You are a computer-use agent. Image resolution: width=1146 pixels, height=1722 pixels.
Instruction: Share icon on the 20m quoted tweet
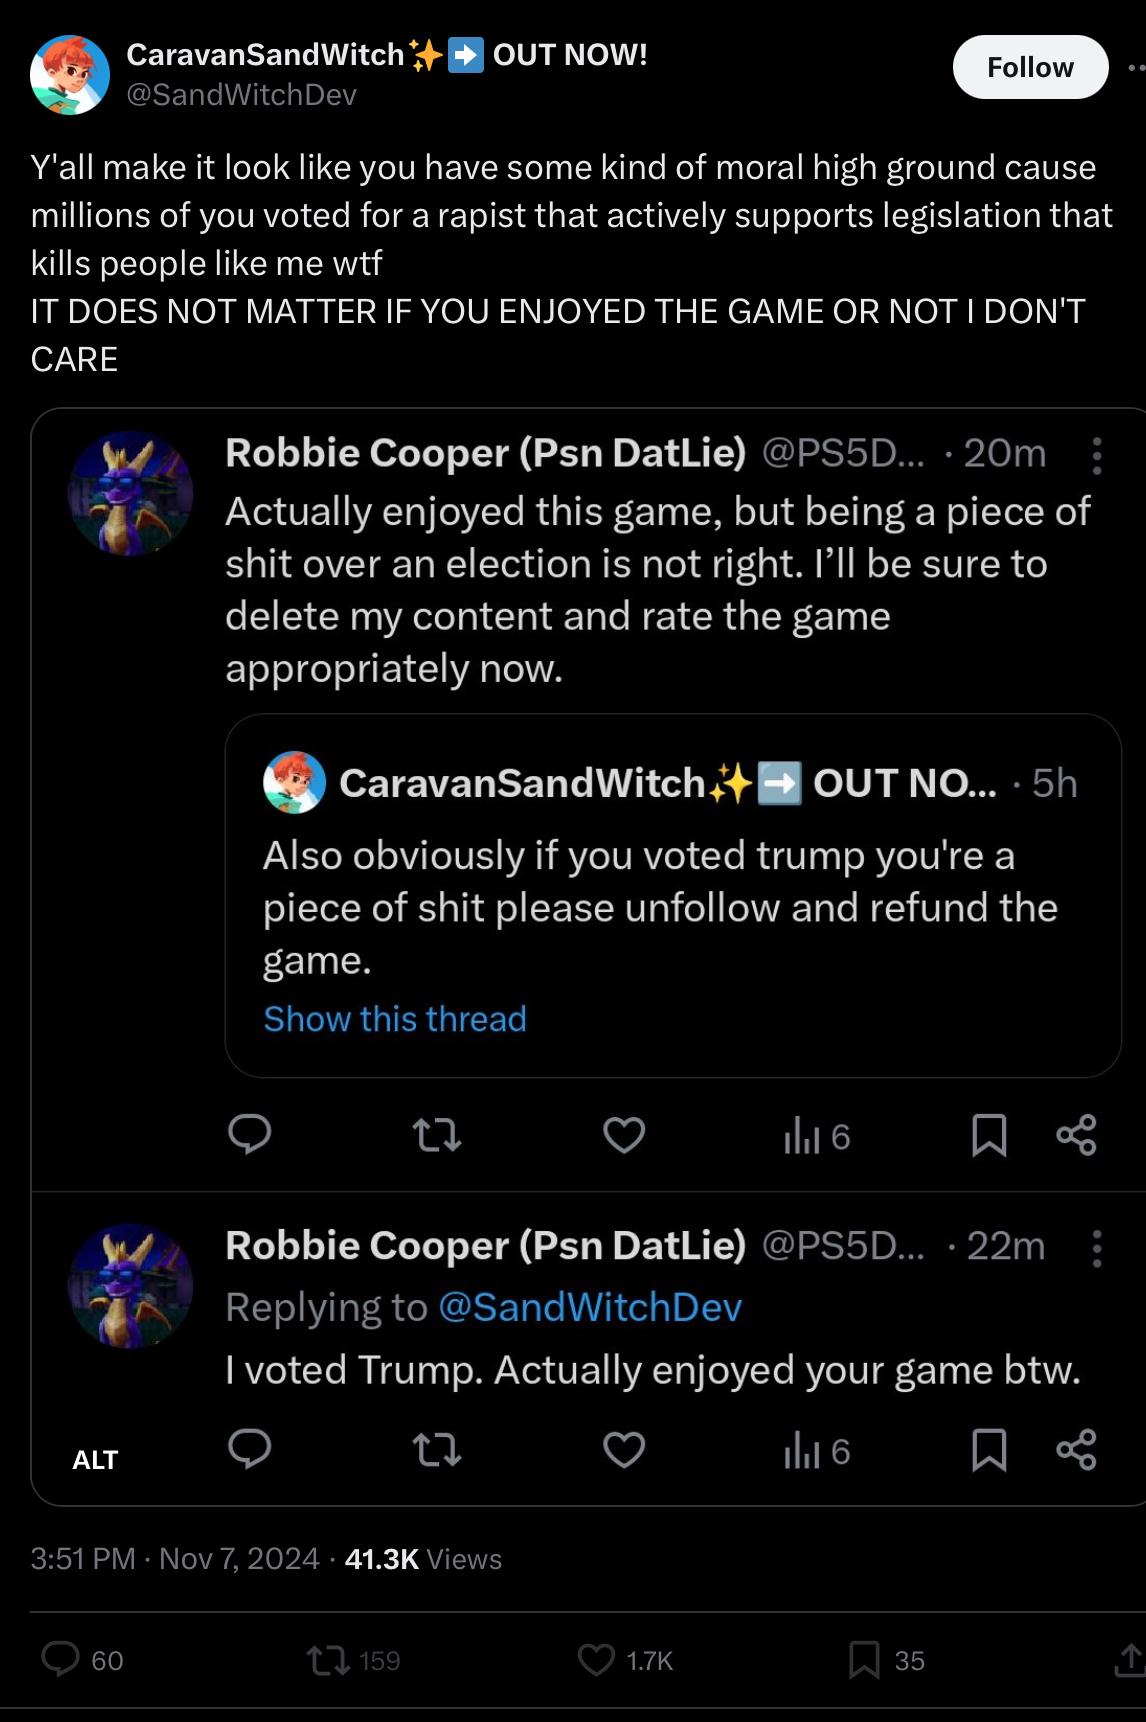pos(1076,1135)
